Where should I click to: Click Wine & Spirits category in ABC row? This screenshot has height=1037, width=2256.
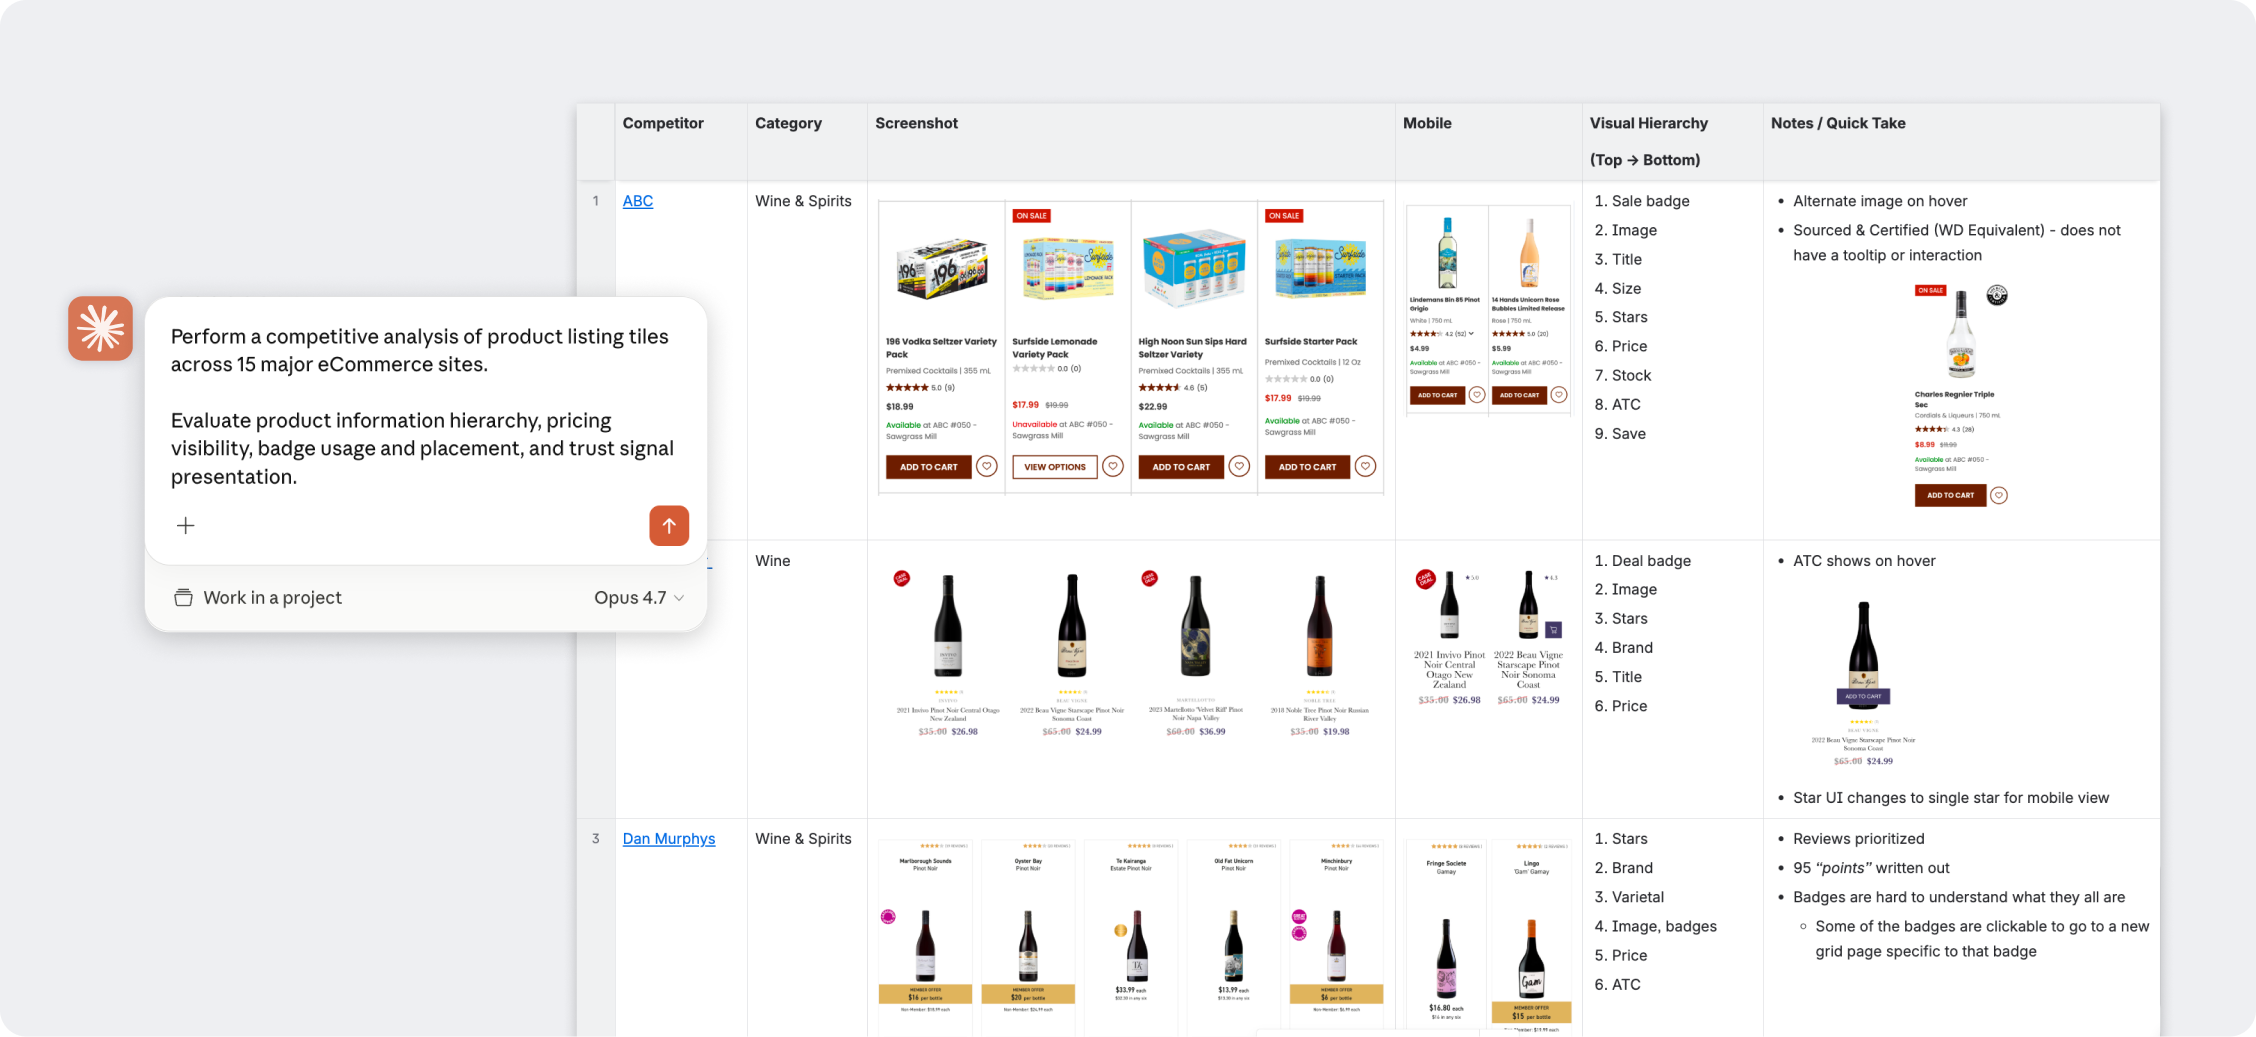coord(803,201)
